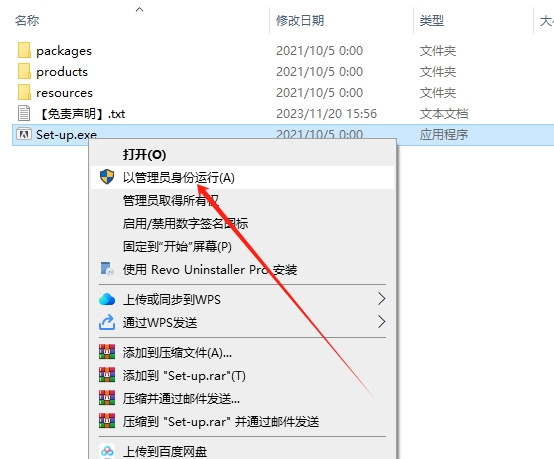Screen dimensions: 554x459
Task: Click the products folder icon
Action: click(x=24, y=71)
